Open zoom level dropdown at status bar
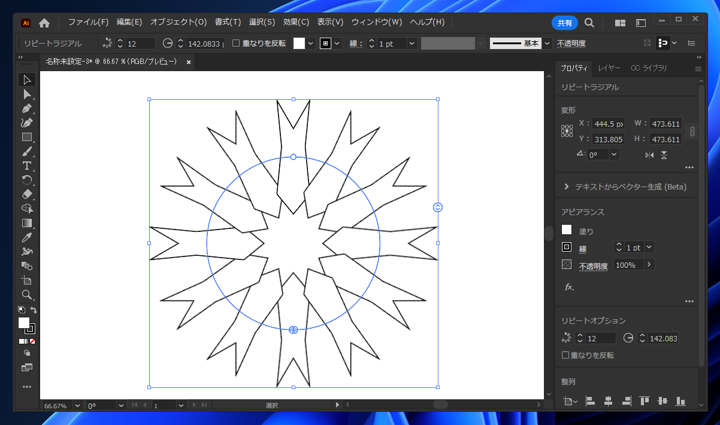The height and width of the screenshot is (425, 720). click(77, 406)
